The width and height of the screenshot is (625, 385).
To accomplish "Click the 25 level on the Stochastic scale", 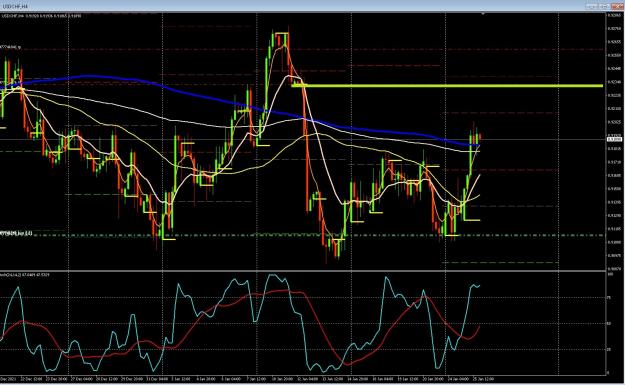I will pyautogui.click(x=609, y=350).
